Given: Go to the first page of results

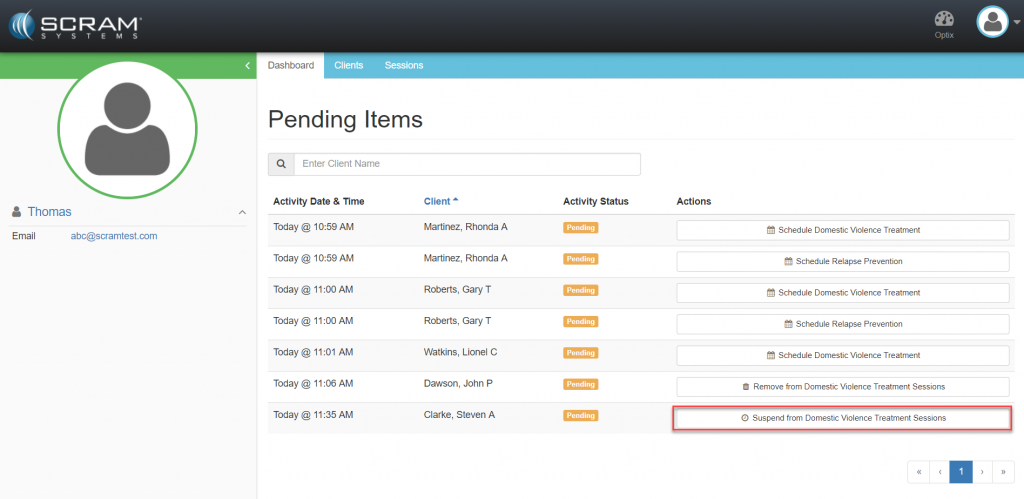Looking at the screenshot, I should point(918,472).
